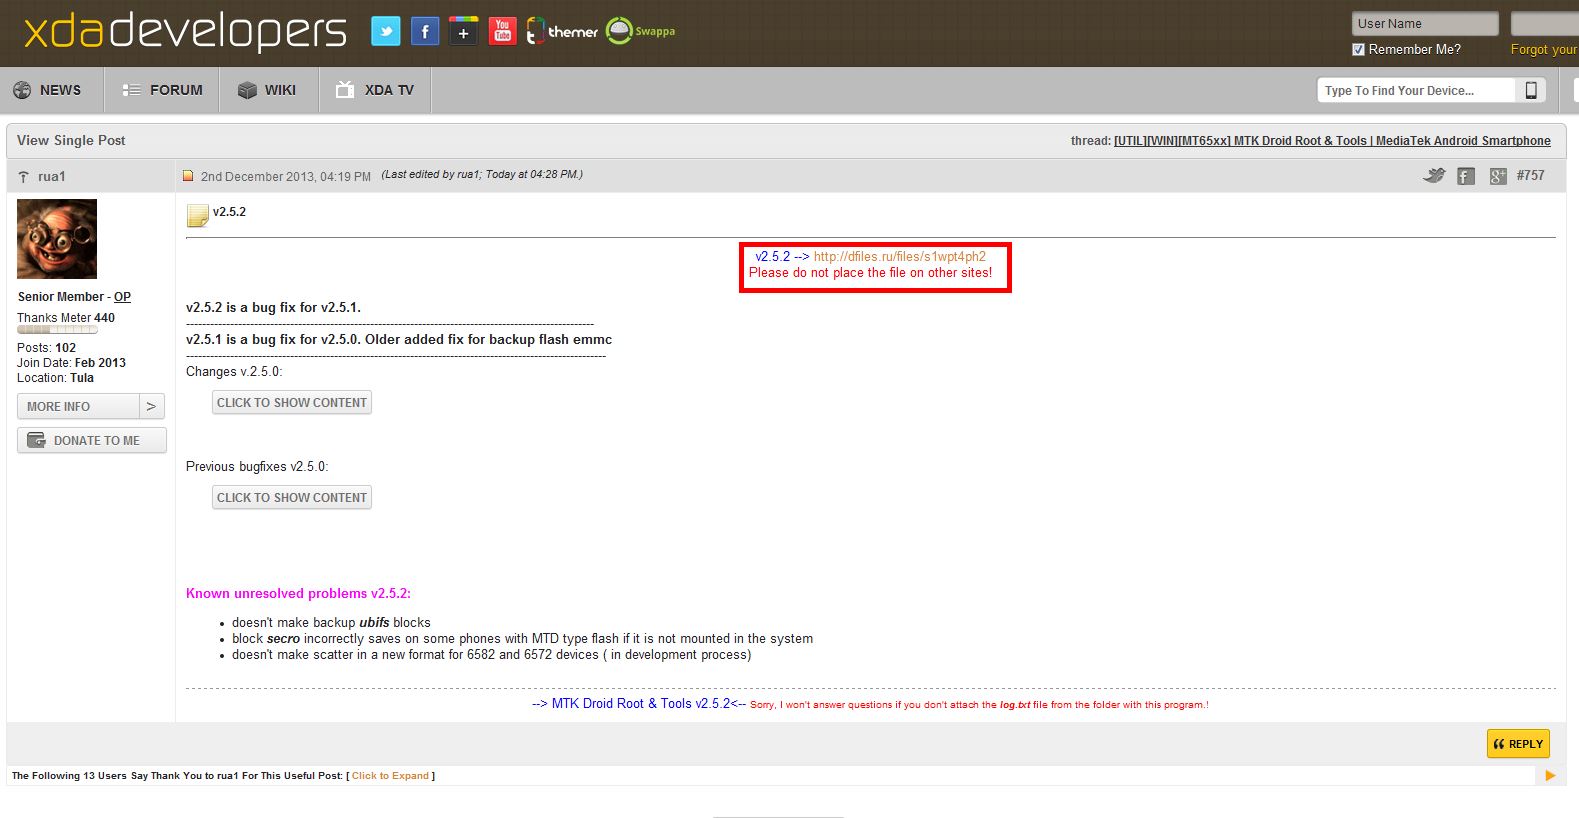
Task: Click the User Name input field
Action: (x=1424, y=24)
